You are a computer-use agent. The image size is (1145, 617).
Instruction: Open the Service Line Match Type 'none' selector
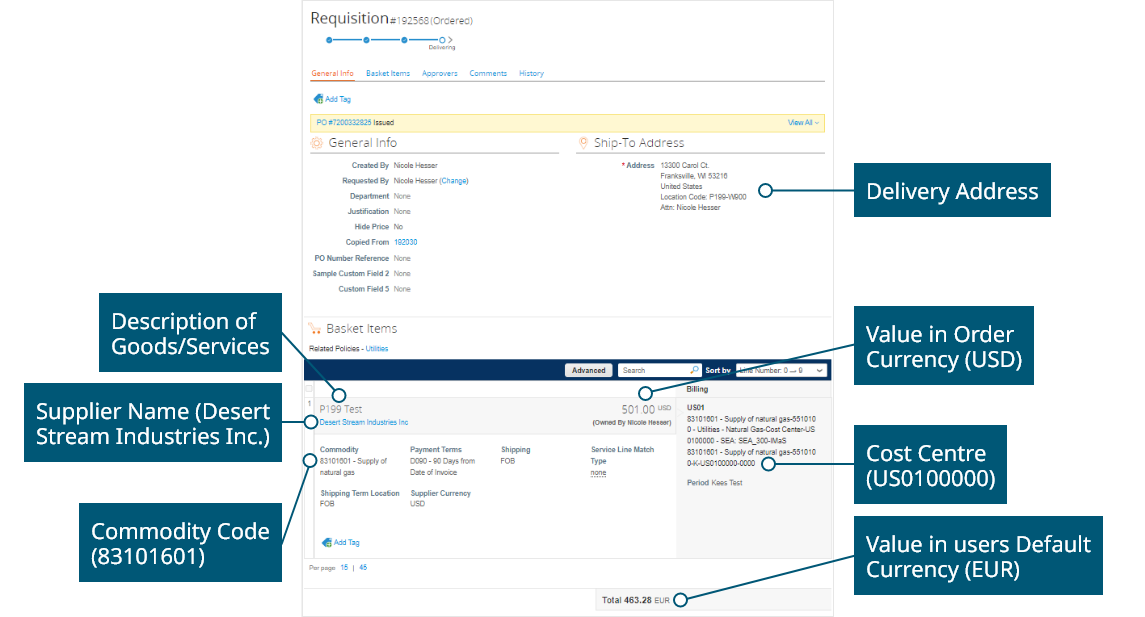coord(598,473)
